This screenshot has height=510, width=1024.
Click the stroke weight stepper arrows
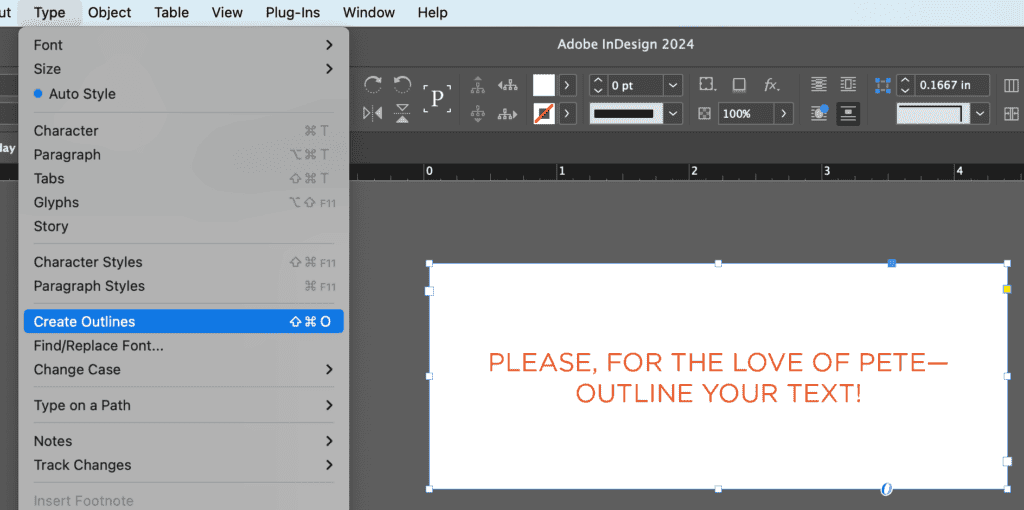pos(598,85)
